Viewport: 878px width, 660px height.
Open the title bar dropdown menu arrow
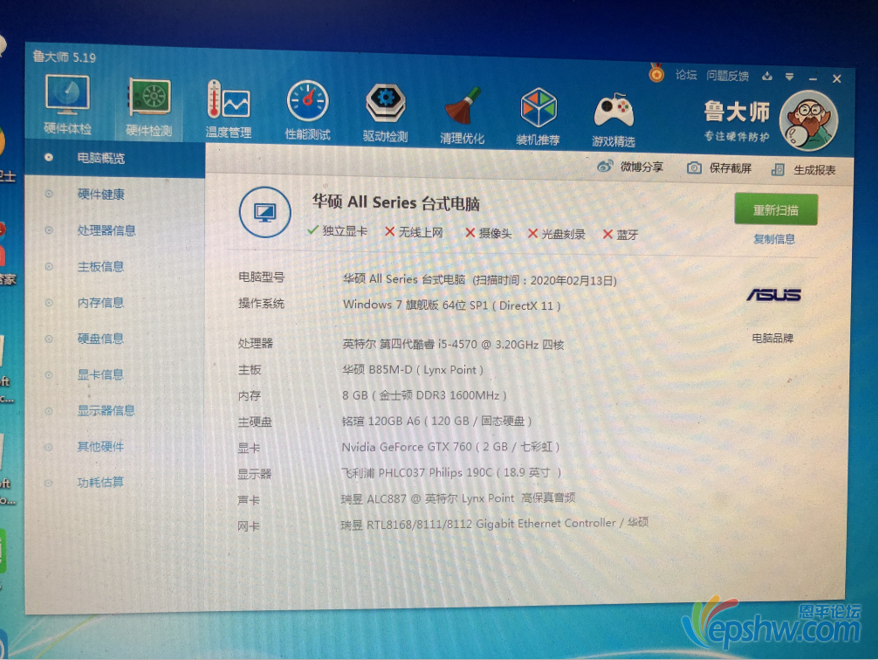(789, 77)
